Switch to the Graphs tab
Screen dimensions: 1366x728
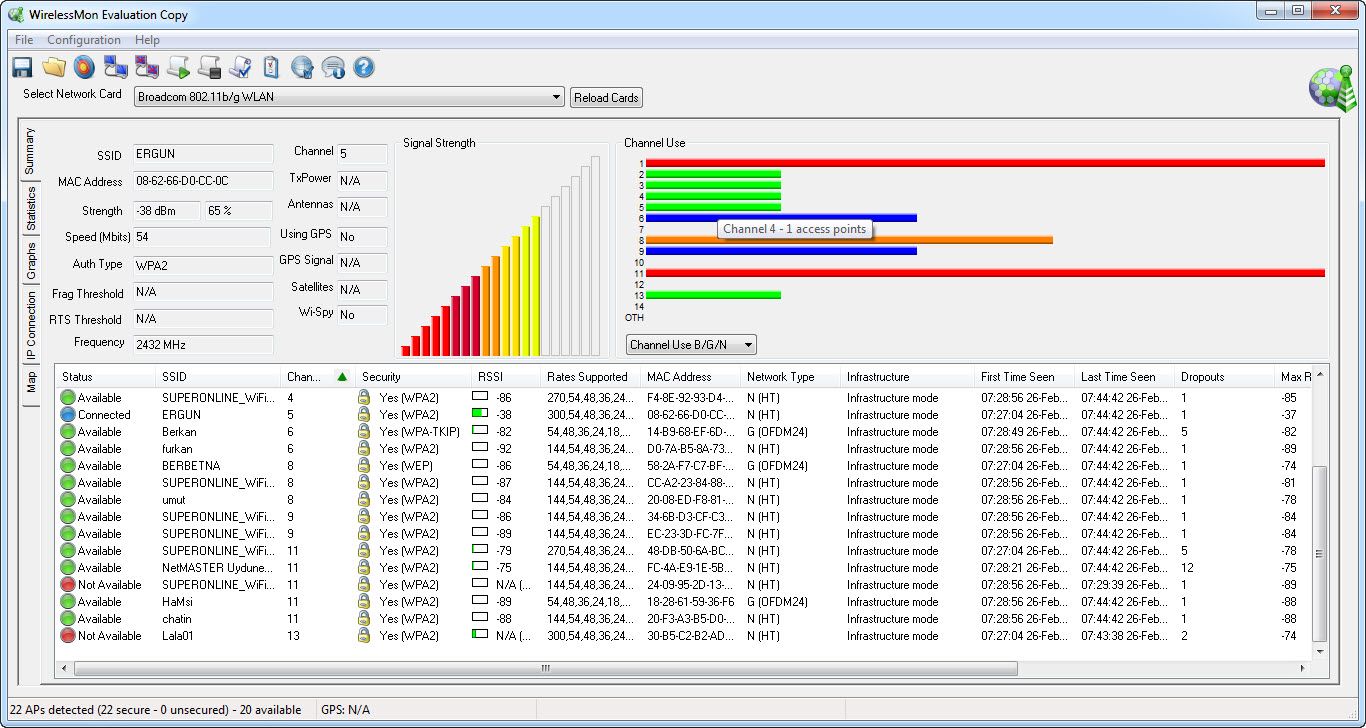pos(30,261)
